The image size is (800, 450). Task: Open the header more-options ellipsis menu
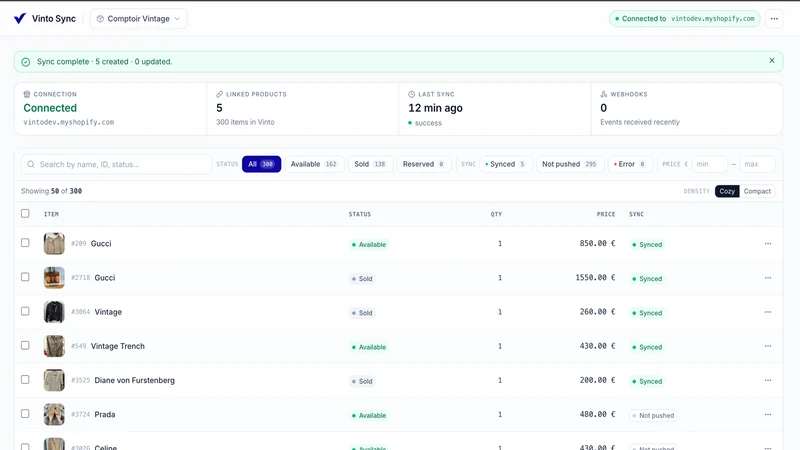(774, 18)
